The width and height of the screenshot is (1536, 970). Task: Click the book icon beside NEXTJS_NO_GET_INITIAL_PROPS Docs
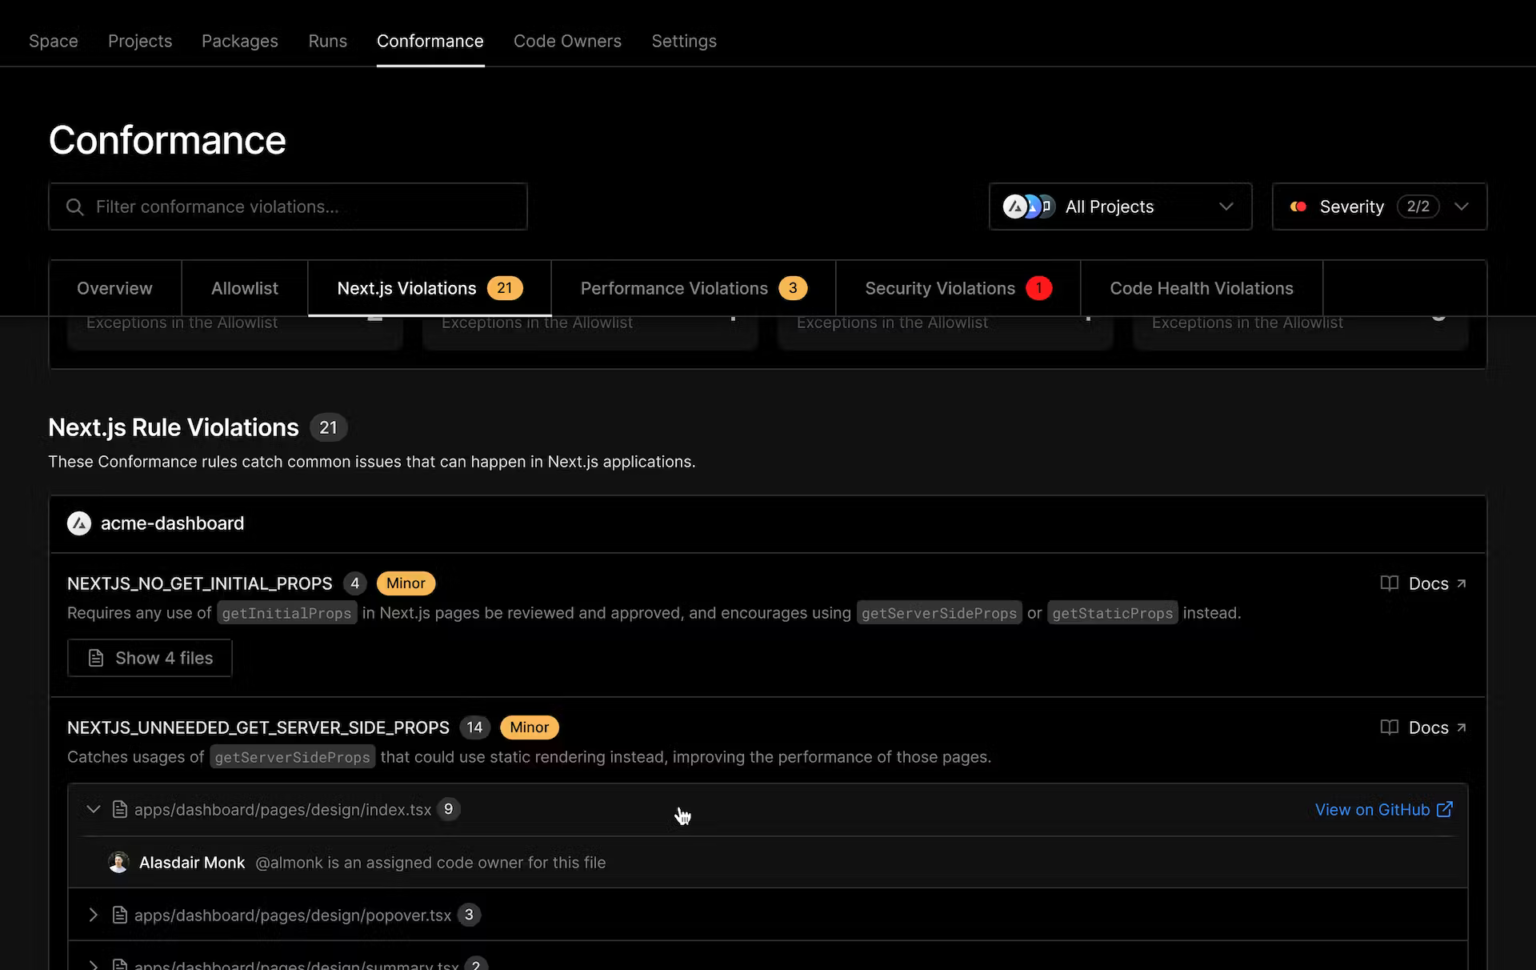point(1389,583)
